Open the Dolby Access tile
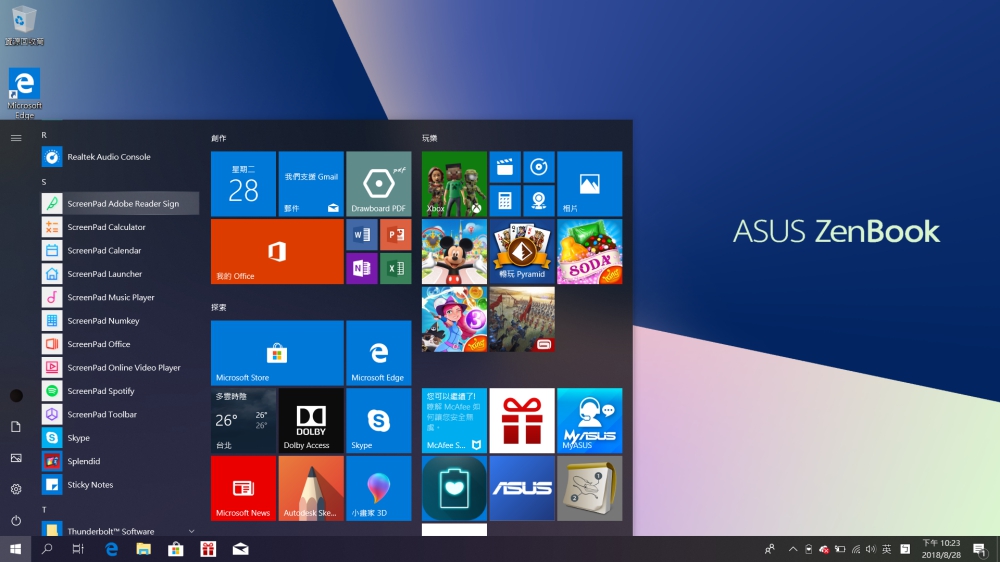This screenshot has width=1000, height=562. (310, 421)
